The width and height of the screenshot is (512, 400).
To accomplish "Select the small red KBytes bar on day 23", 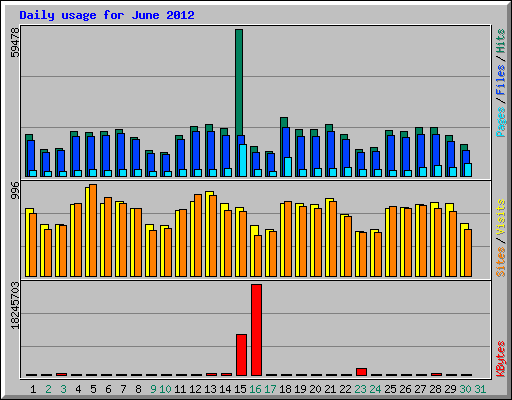I will tap(361, 372).
